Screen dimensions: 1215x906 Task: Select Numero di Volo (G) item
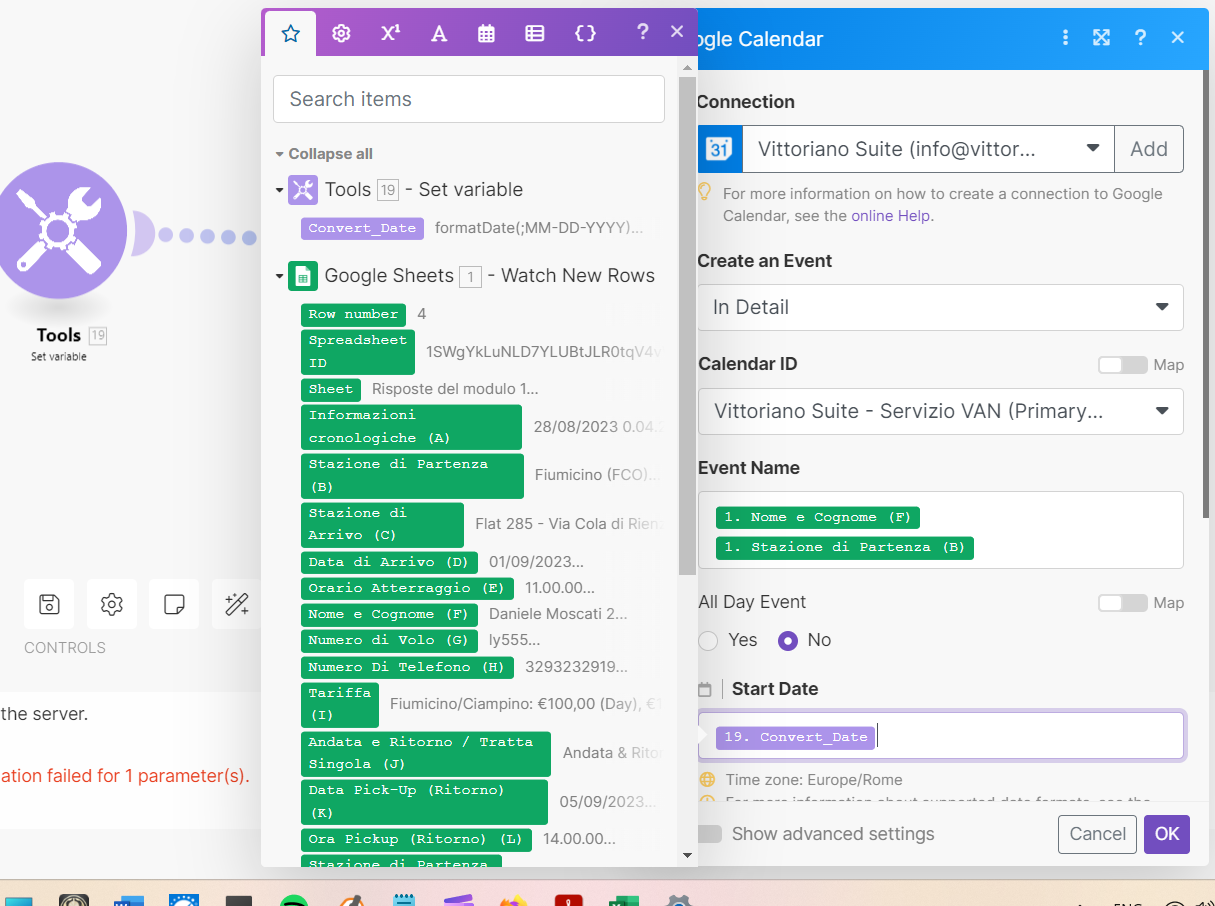coord(389,640)
